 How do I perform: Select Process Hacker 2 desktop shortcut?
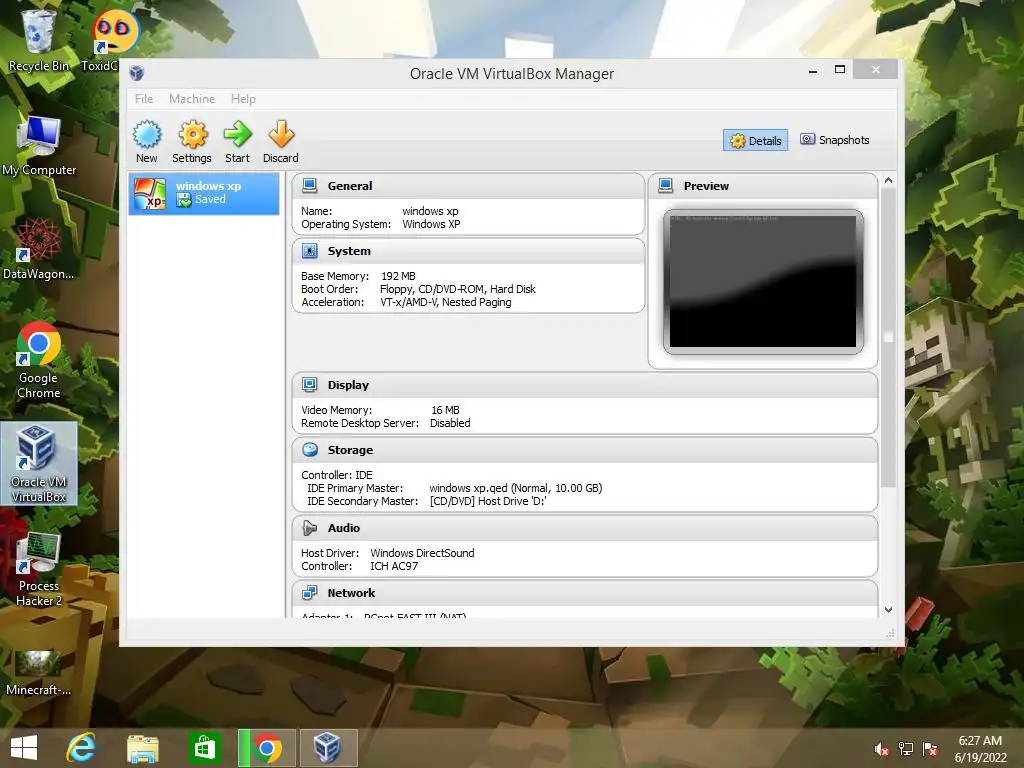39,568
